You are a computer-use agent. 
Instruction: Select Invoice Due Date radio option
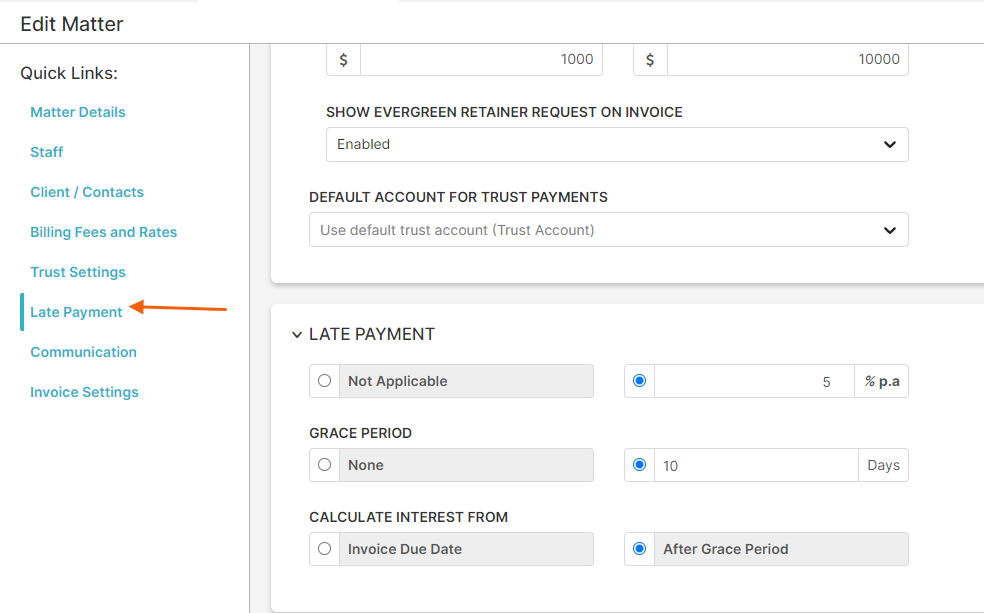coord(324,549)
